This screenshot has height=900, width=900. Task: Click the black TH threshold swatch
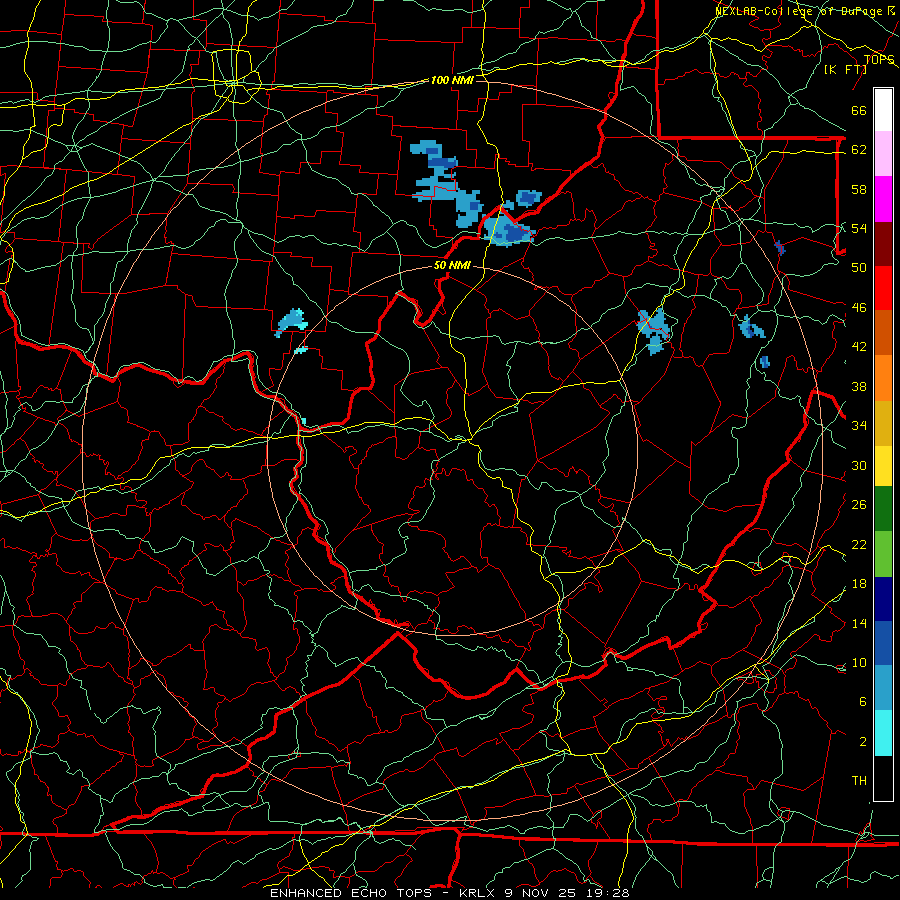[x=883, y=778]
